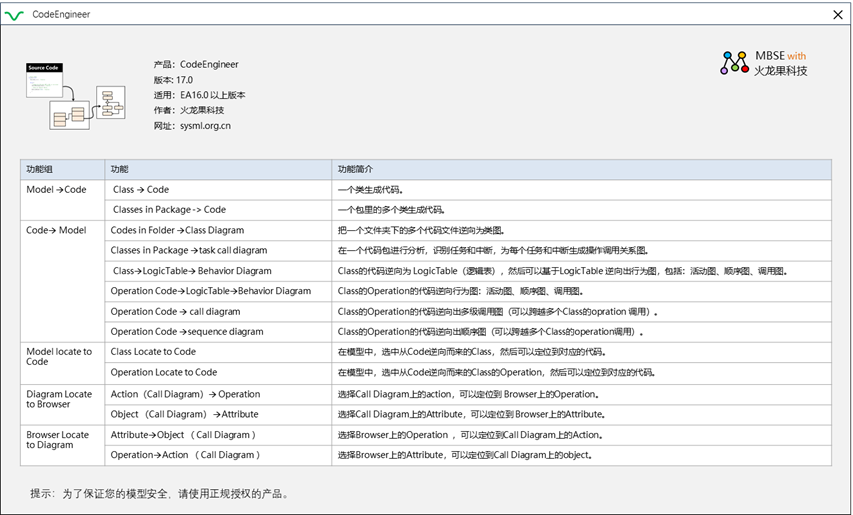
Task: Select 'Operation Code →sequence diagram' cell
Action: click(218, 332)
